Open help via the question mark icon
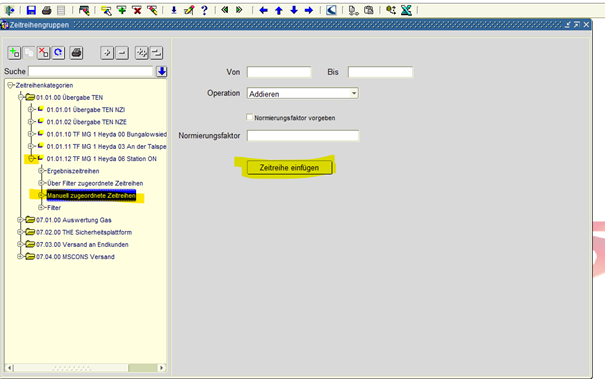This screenshot has height=379, width=605. tap(204, 10)
